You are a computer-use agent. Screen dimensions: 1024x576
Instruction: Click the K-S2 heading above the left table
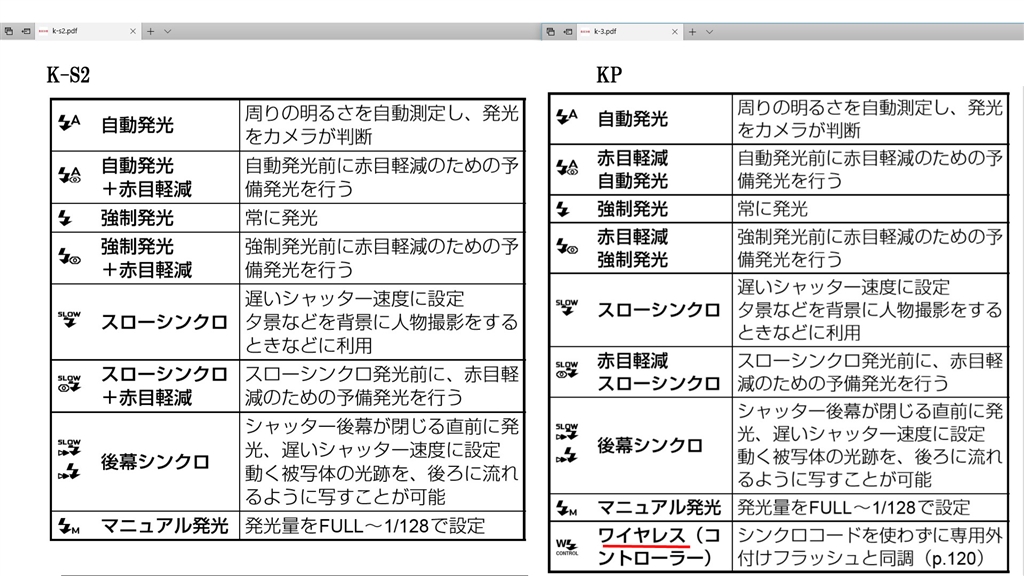68,75
